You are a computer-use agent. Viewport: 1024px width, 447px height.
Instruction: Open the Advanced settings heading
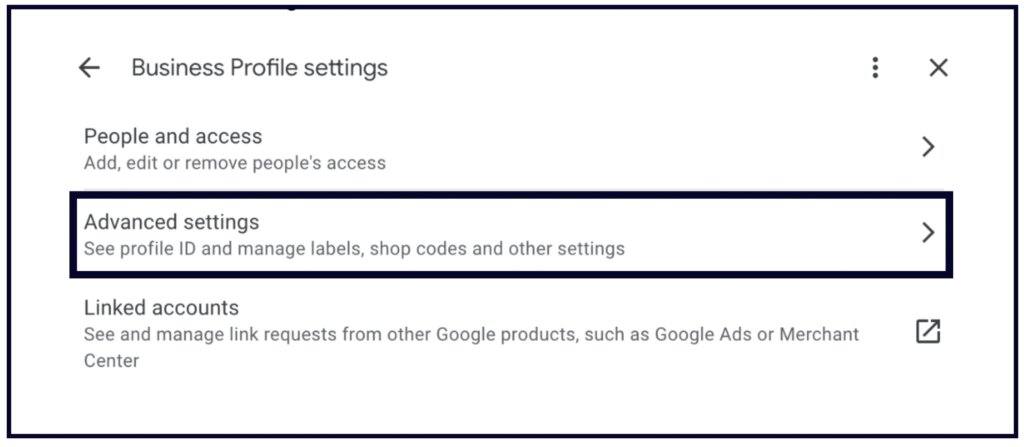[x=171, y=222]
